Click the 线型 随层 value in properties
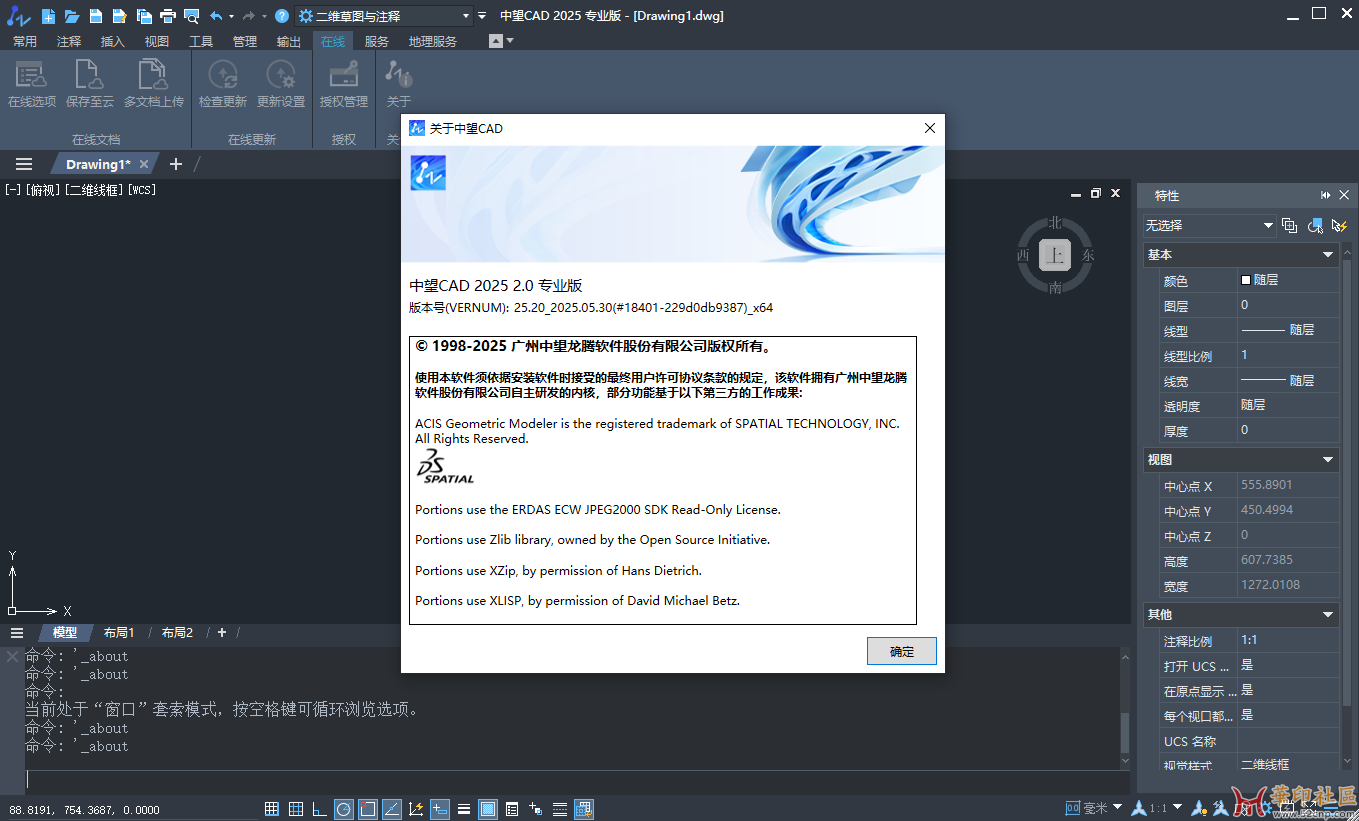Image resolution: width=1359 pixels, height=821 pixels. click(1288, 330)
